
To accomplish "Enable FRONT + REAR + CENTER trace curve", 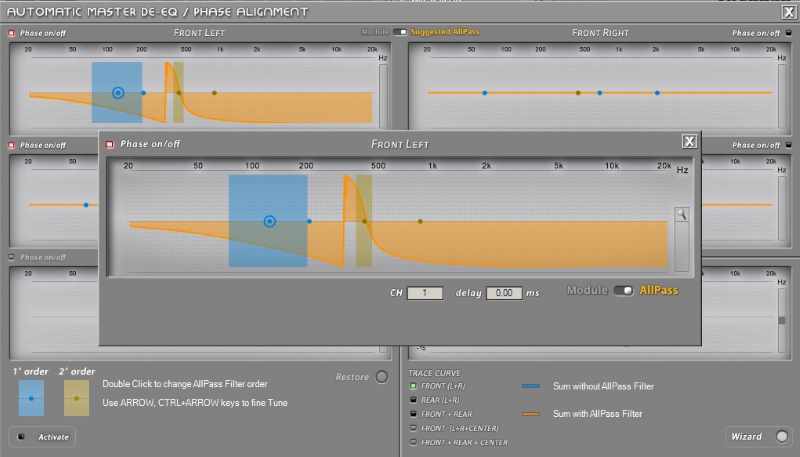I will [413, 442].
